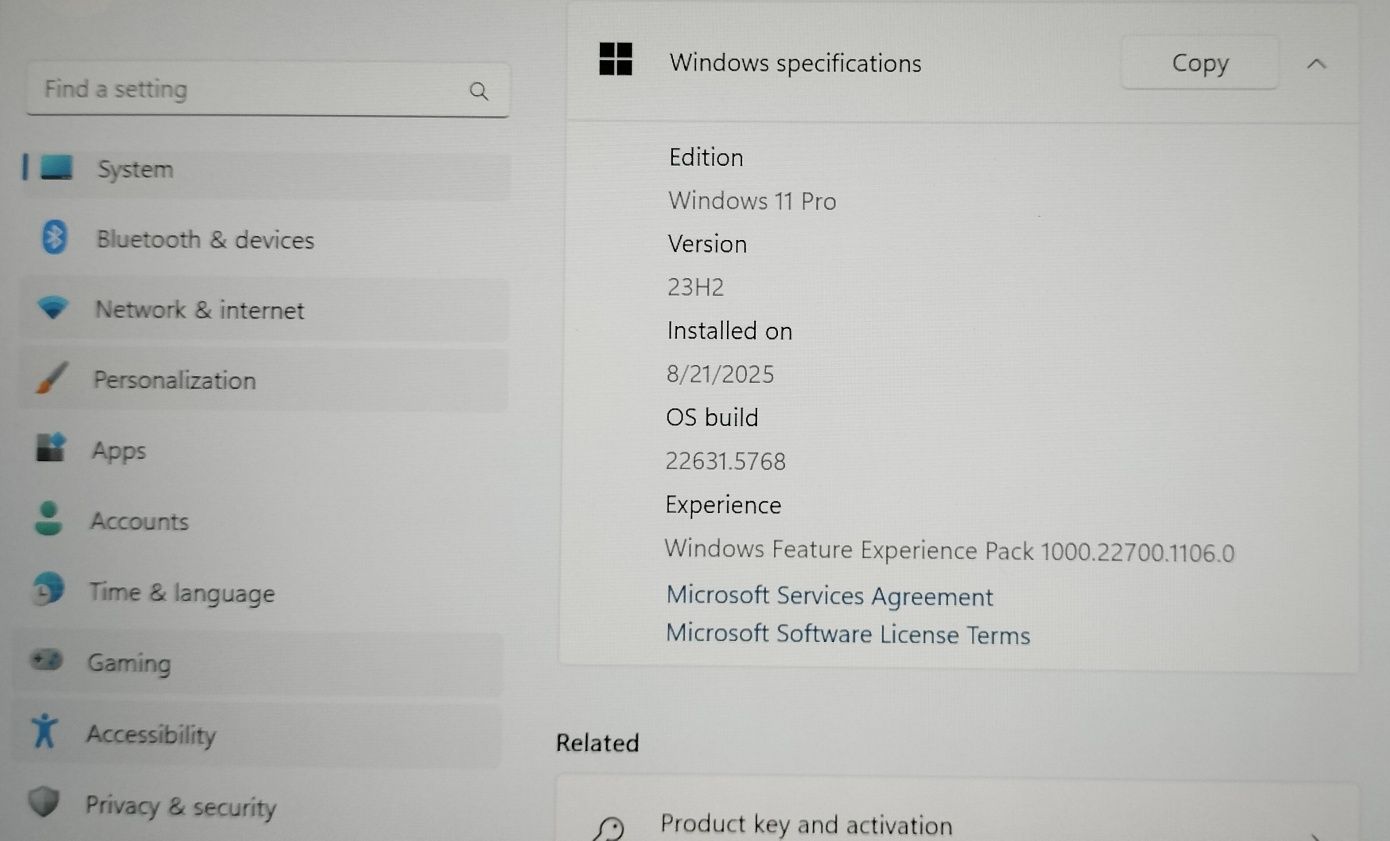Click the Installed on label
This screenshot has height=841, width=1390.
click(730, 331)
